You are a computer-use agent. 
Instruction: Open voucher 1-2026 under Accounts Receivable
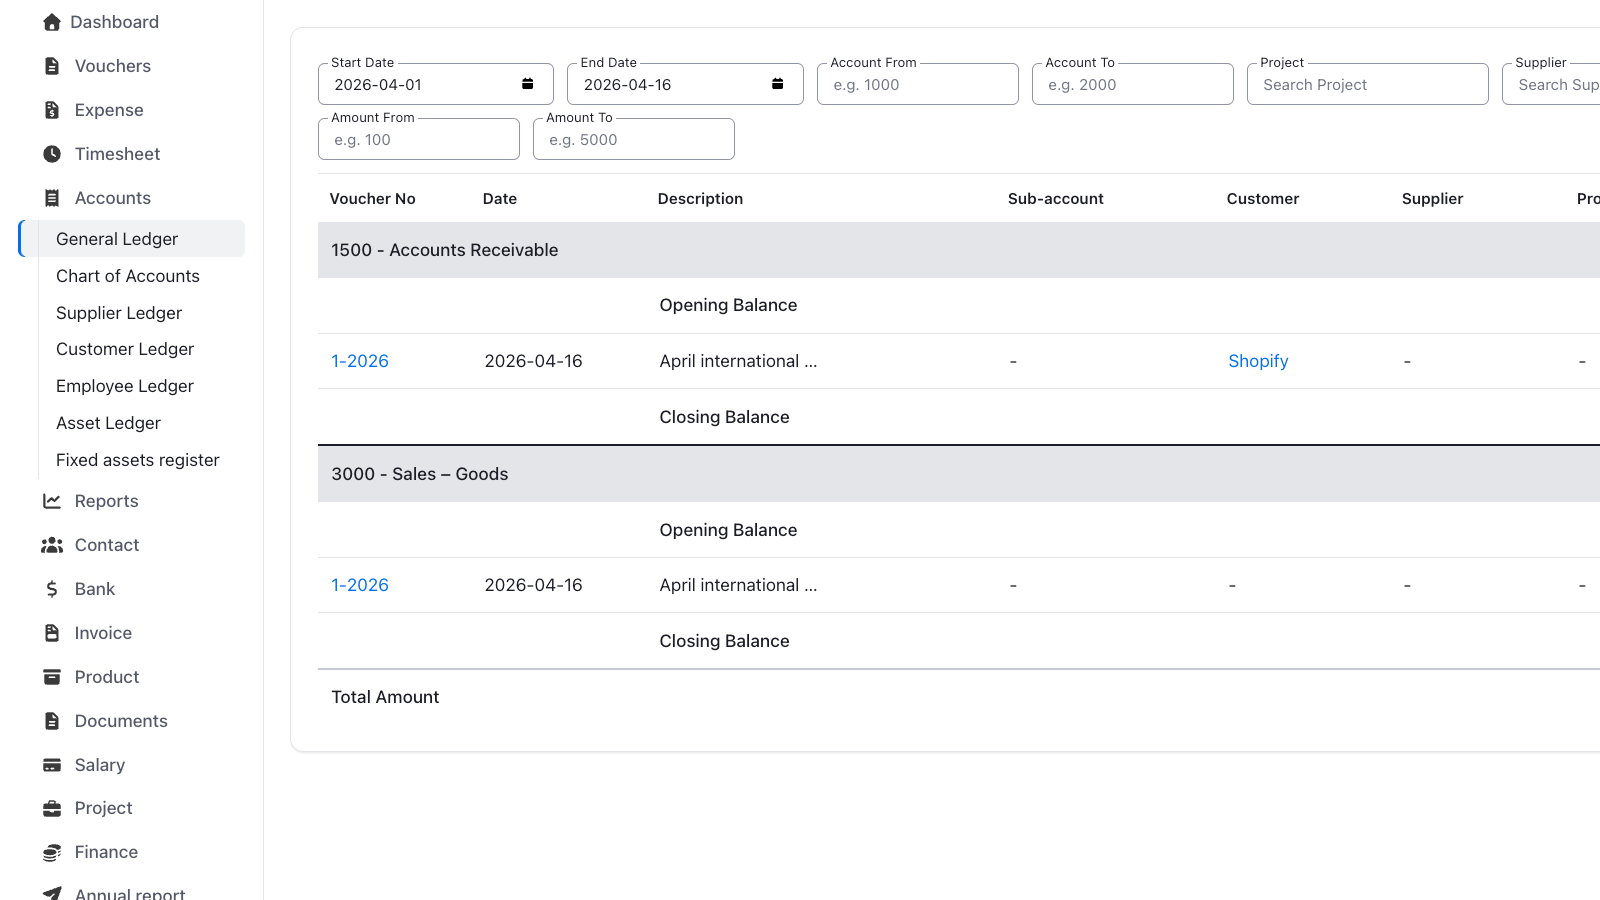pyautogui.click(x=360, y=361)
